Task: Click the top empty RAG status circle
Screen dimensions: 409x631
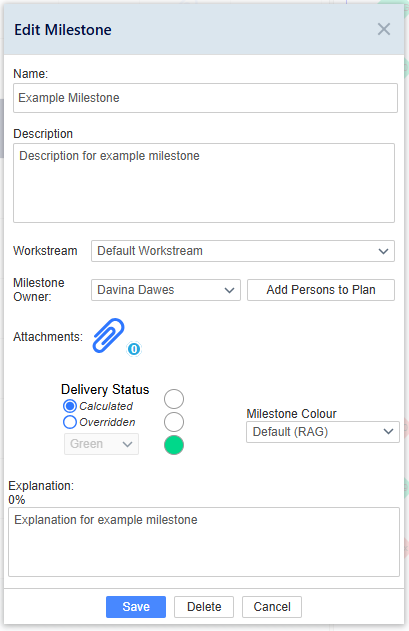Action: (174, 399)
